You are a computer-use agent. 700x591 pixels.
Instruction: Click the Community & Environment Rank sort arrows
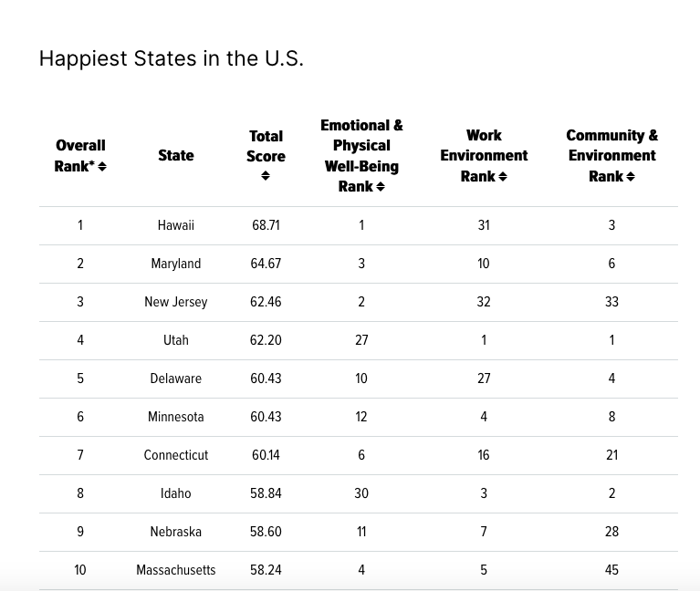pos(633,177)
